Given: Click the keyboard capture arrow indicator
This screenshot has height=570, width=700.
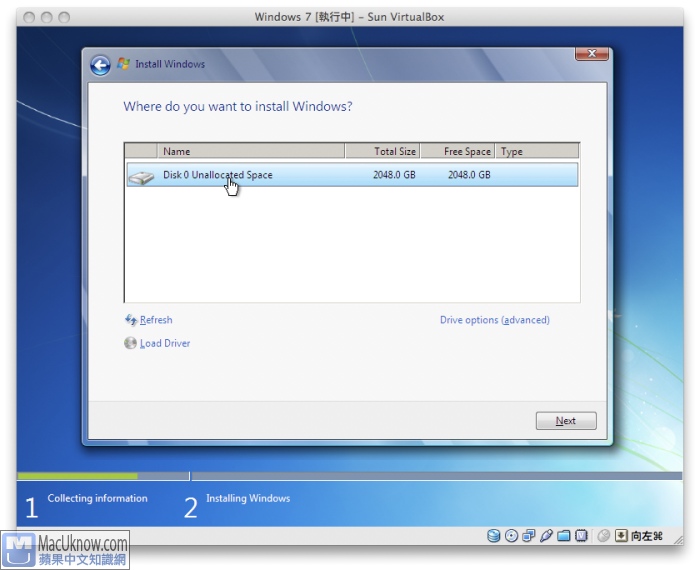Looking at the screenshot, I should (x=621, y=536).
